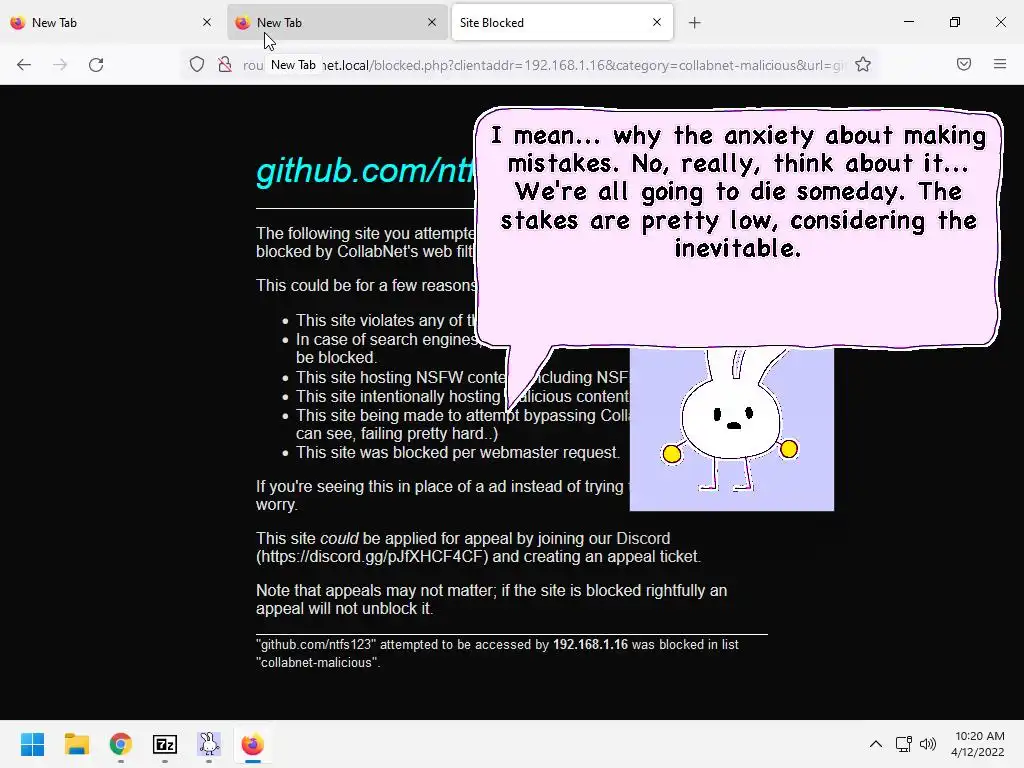The width and height of the screenshot is (1024, 768).
Task: Click "Note that appeals may not matter" text
Action: [x=491, y=600]
